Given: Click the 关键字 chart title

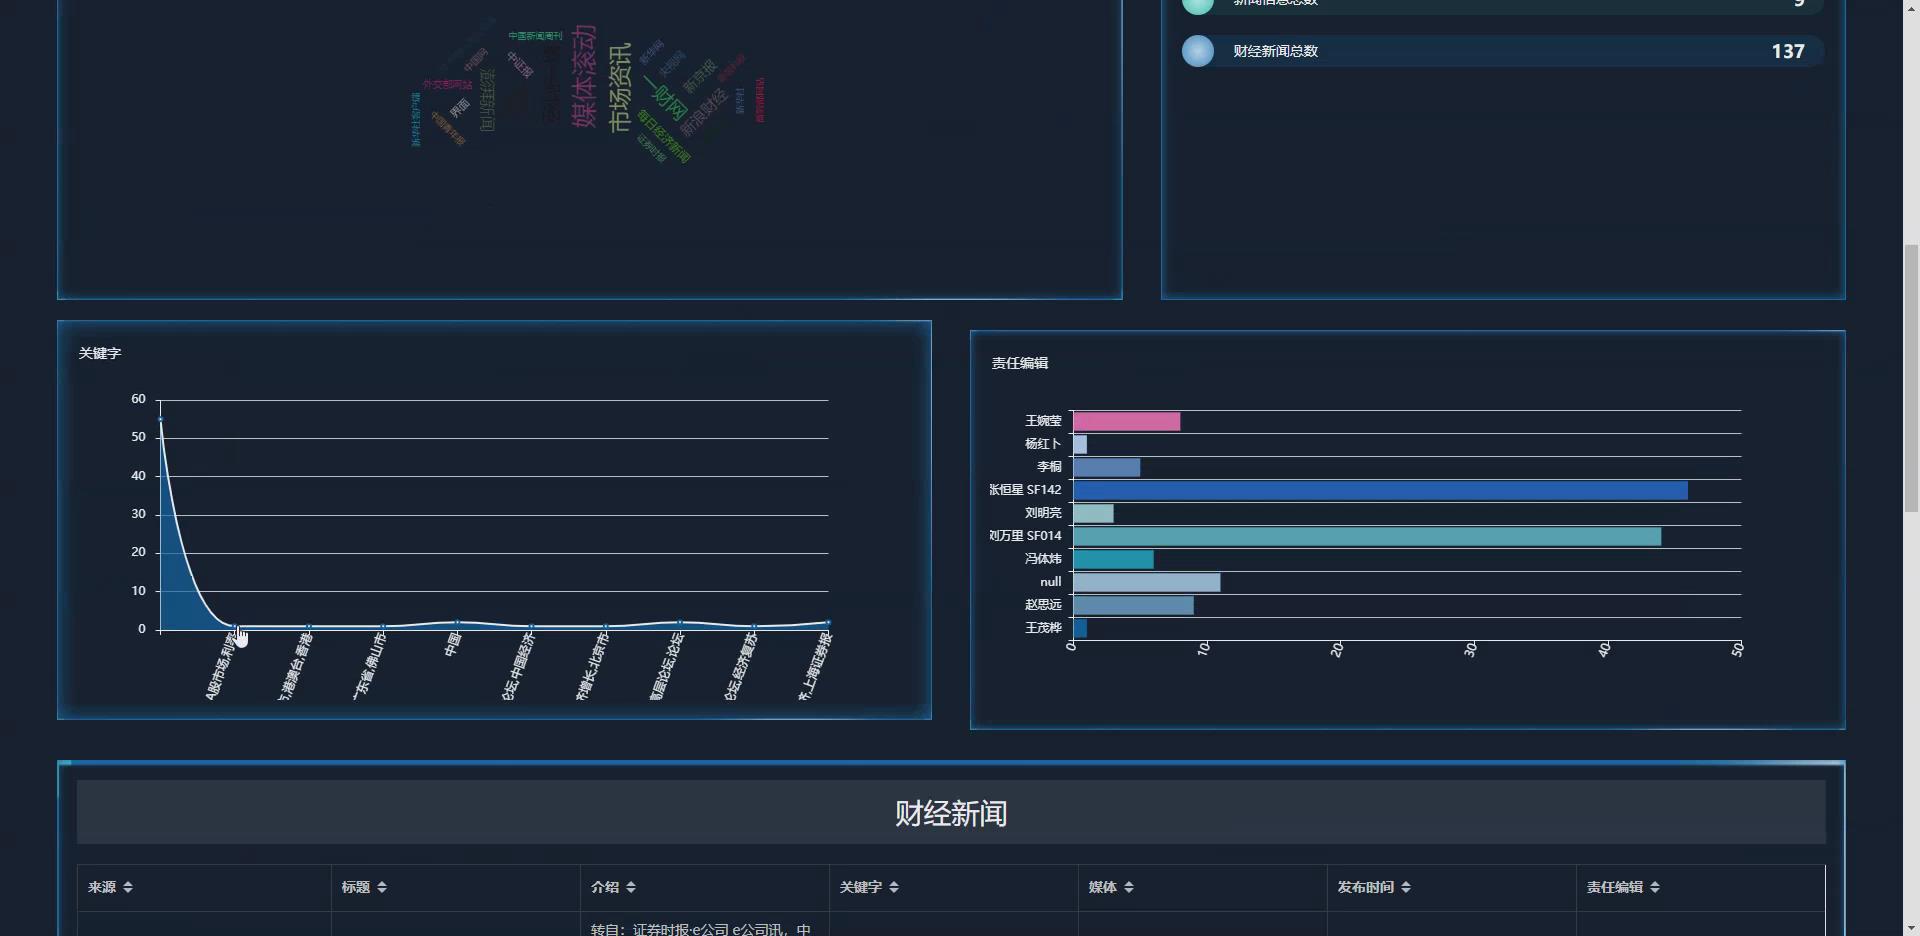Looking at the screenshot, I should [100, 353].
